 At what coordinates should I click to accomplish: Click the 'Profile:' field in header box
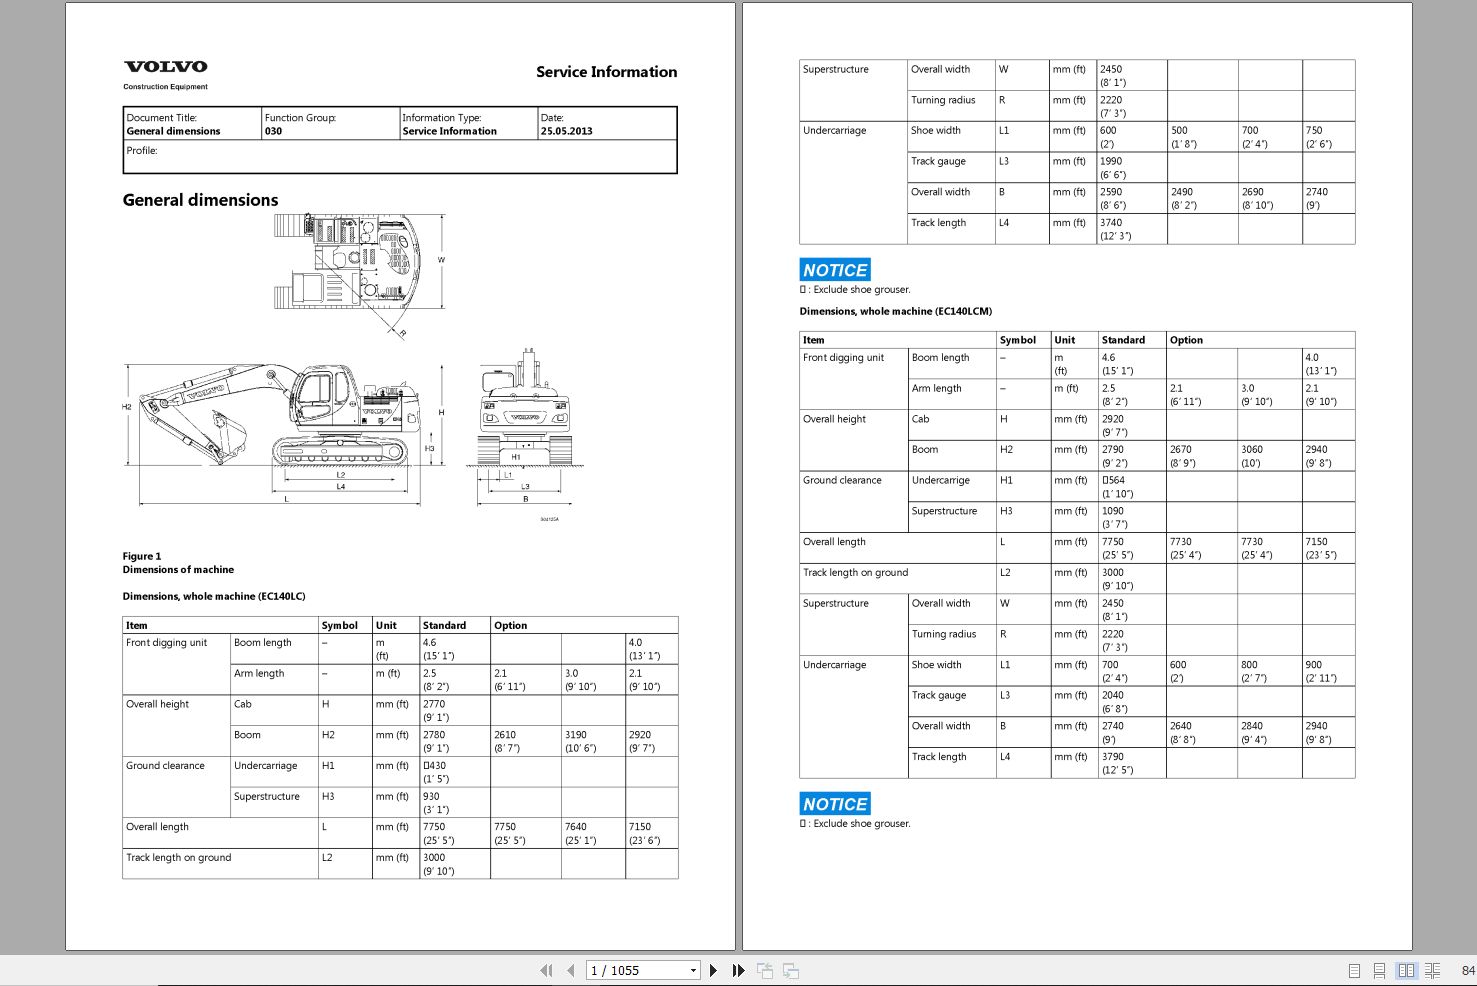pos(399,156)
